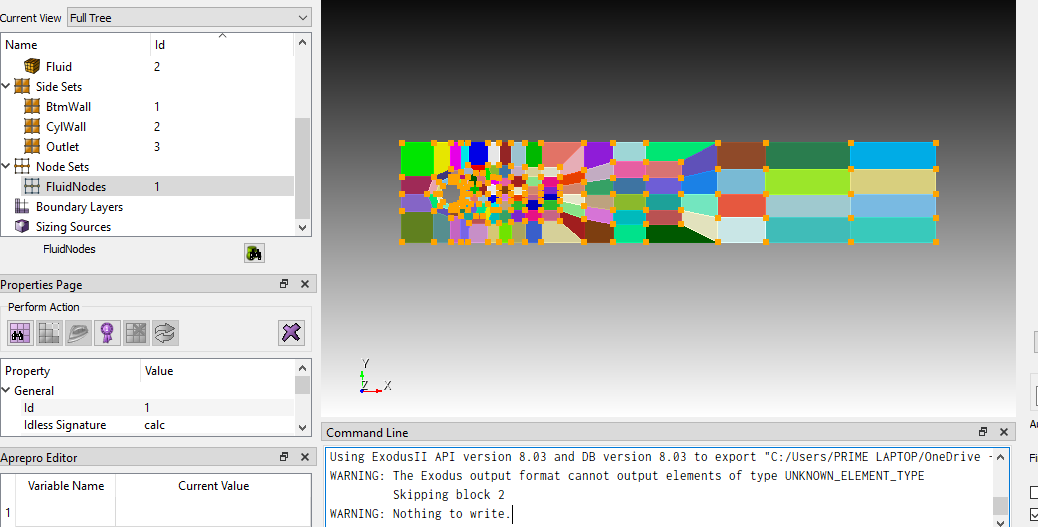Click the Sizing Sources icon

point(22,226)
